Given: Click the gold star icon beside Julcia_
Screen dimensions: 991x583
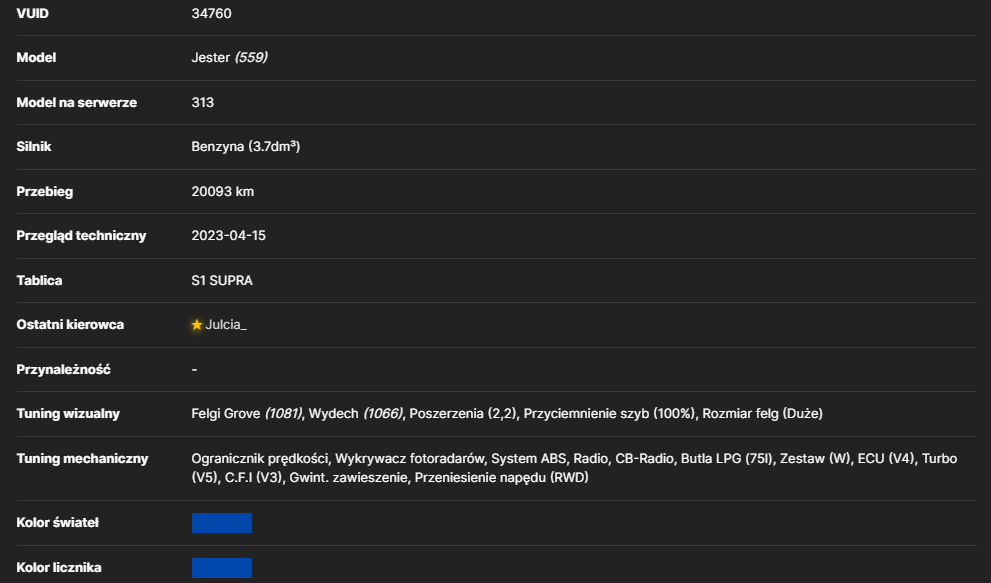Looking at the screenshot, I should tap(197, 324).
